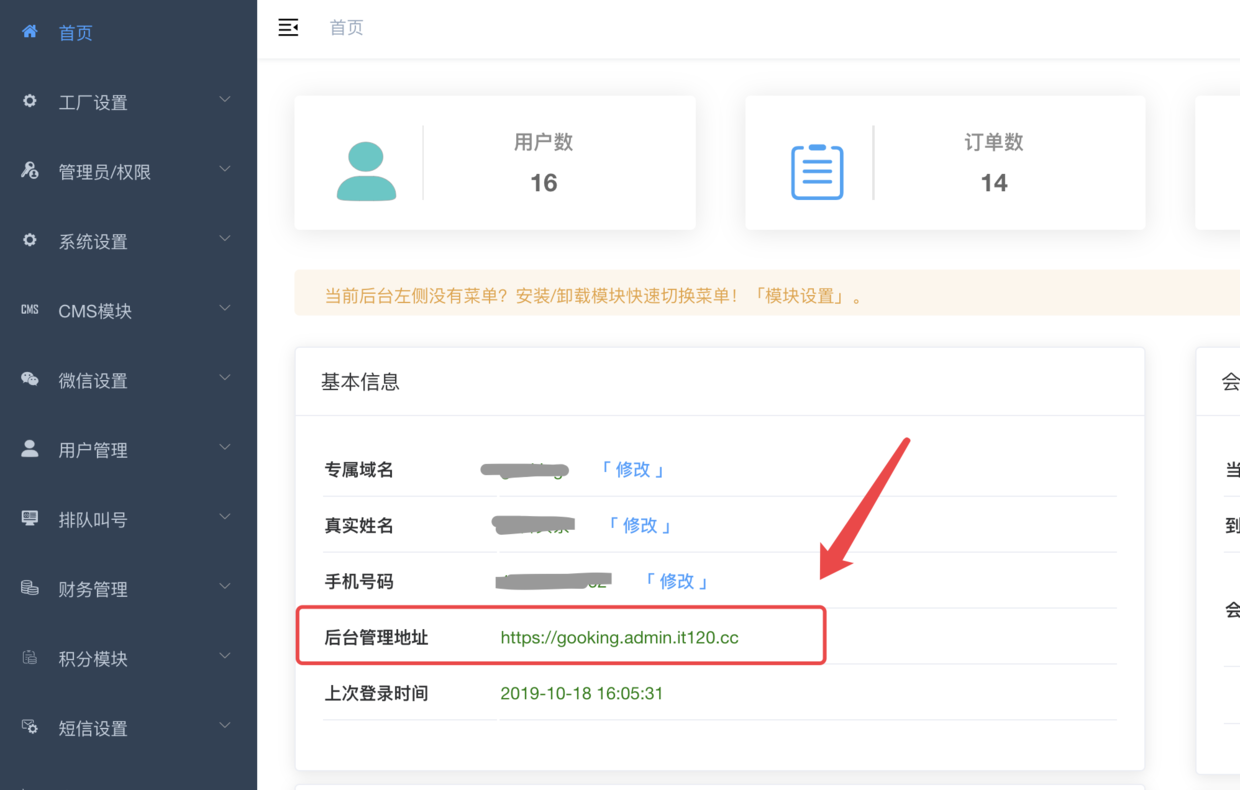Open the 微信设置 menu label
Screen dimensions: 1240x790
[x=93, y=381]
